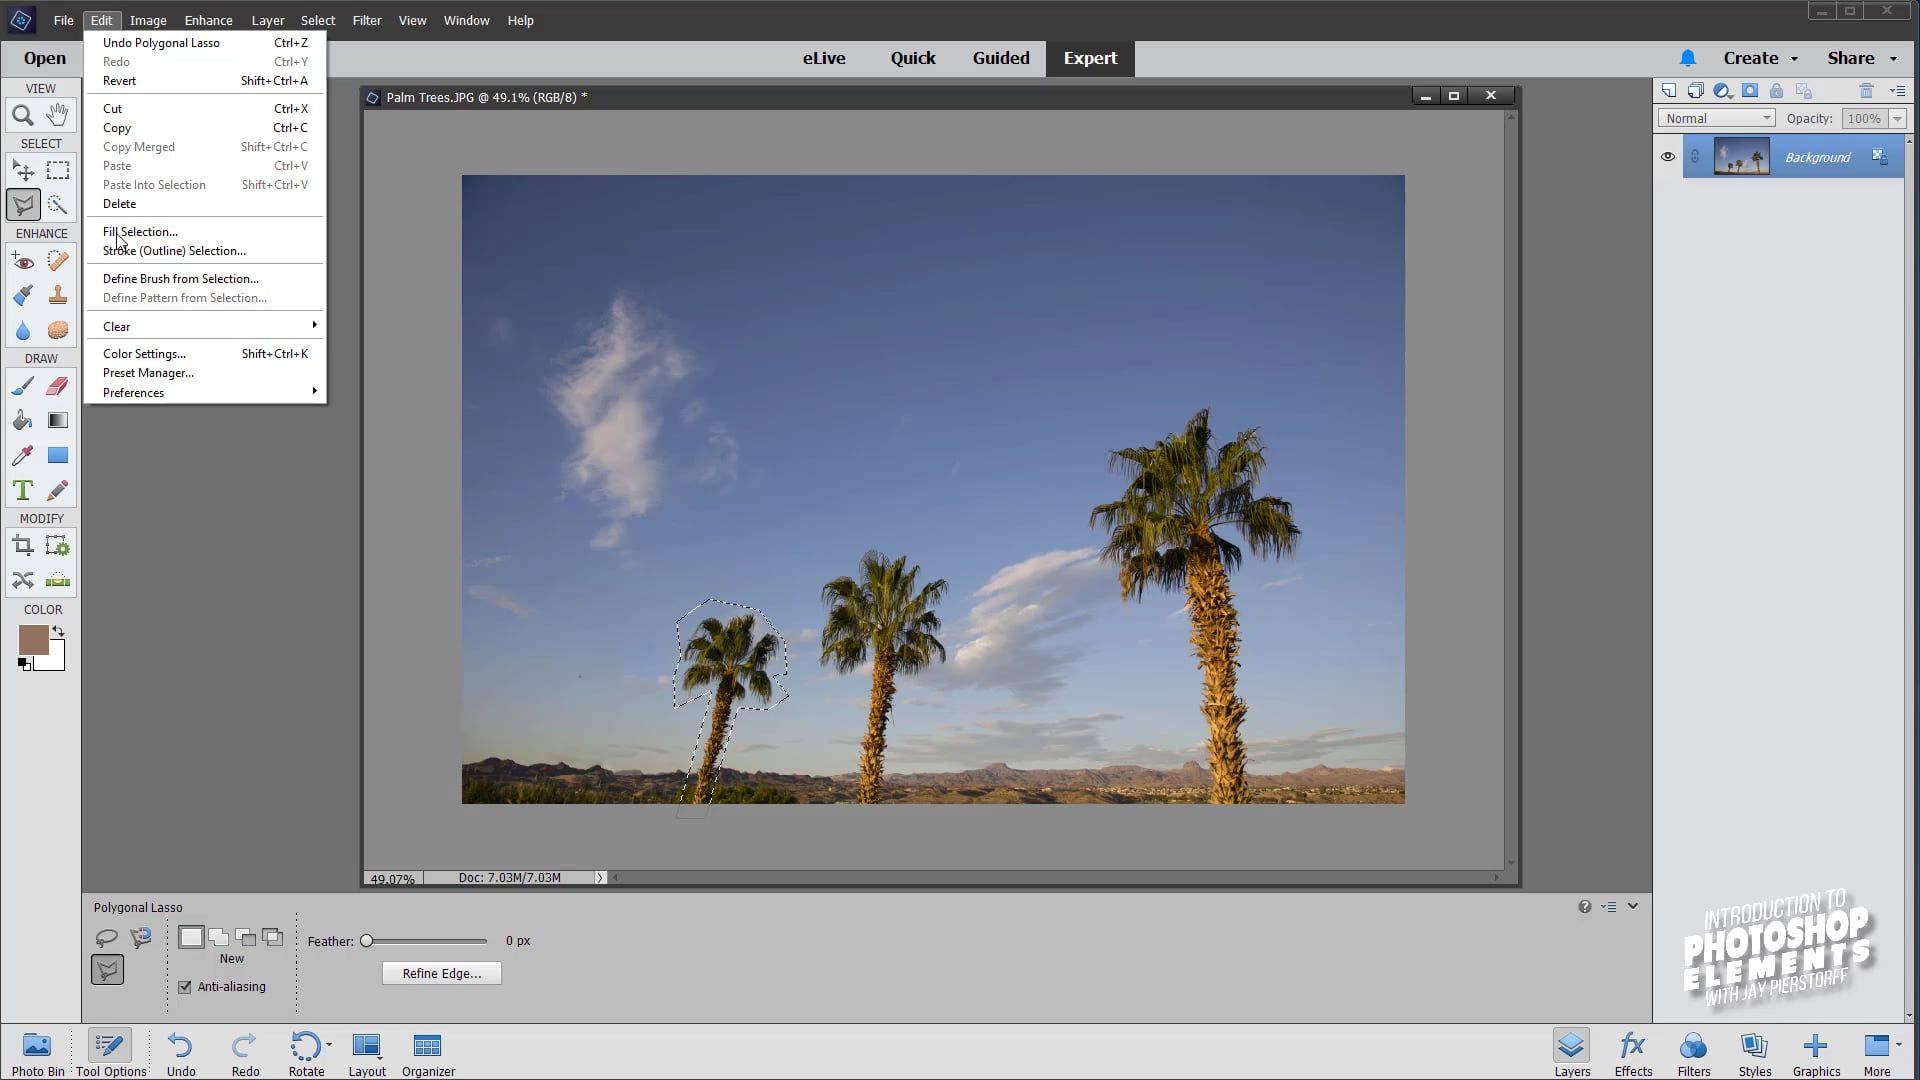Choose Fill Selection from the Edit menu
The height and width of the screenshot is (1080, 1920).
(139, 231)
